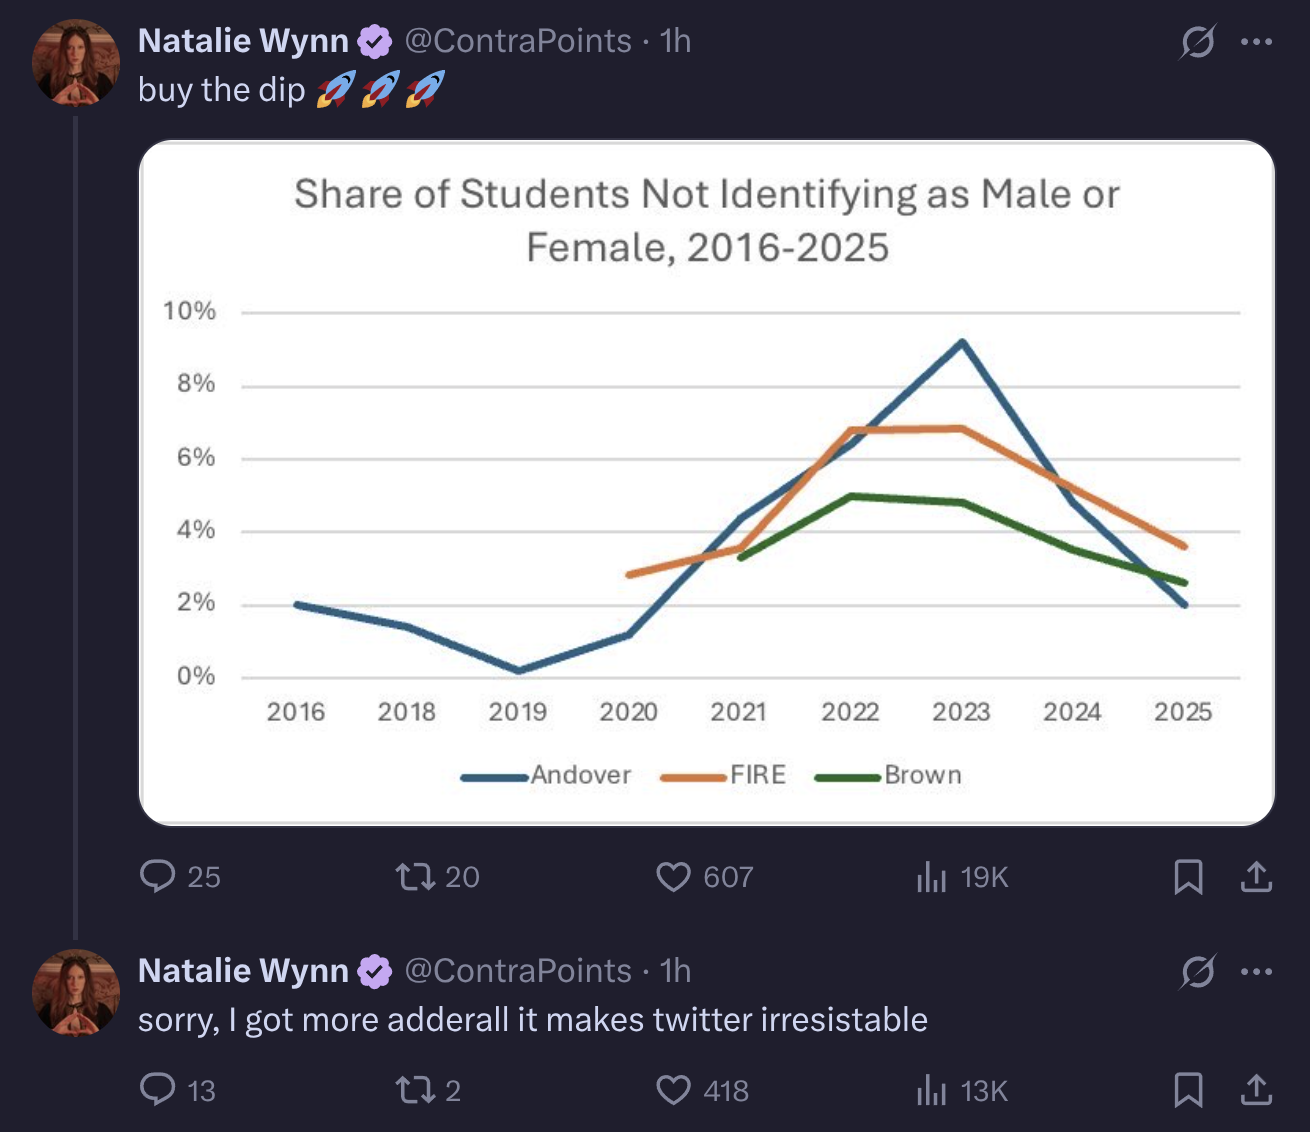Reply to the adderall tweet
The image size is (1310, 1132).
[158, 1090]
